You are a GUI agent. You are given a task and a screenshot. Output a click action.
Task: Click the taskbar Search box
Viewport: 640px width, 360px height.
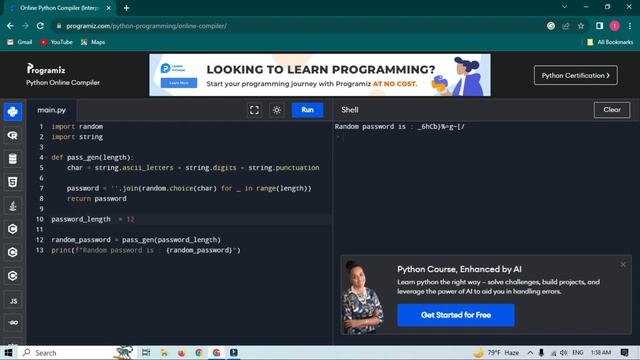click(x=78, y=352)
